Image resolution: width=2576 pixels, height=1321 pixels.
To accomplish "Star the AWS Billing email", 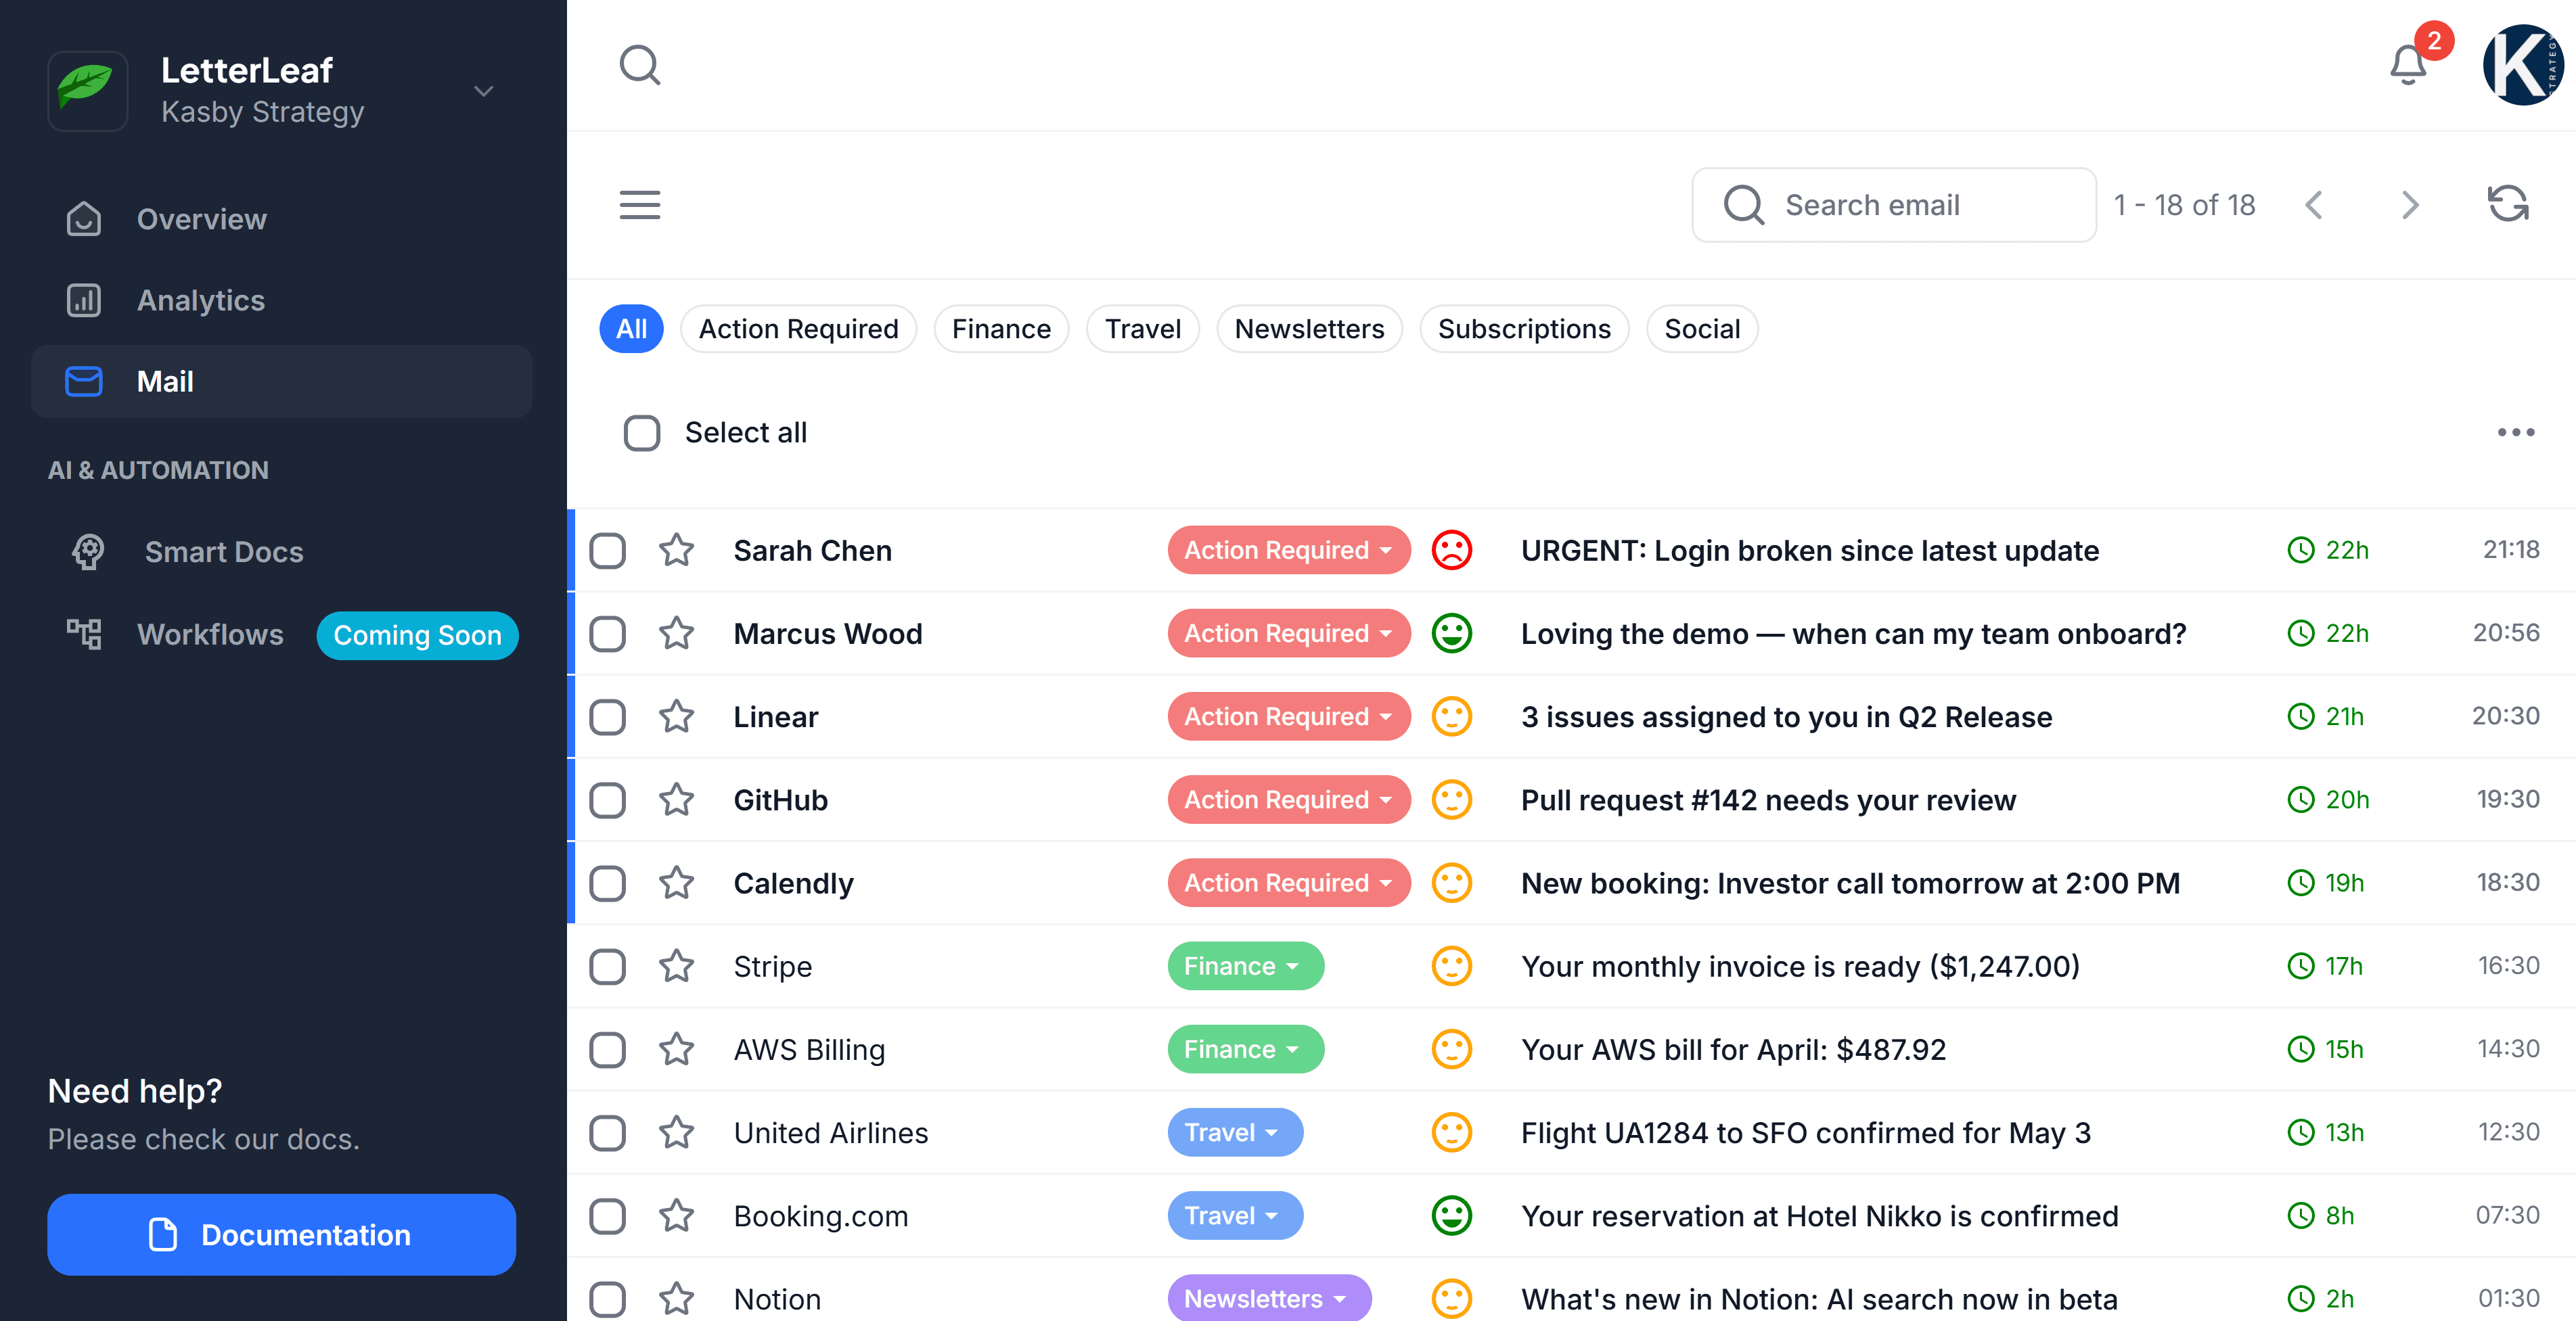I will click(677, 1049).
